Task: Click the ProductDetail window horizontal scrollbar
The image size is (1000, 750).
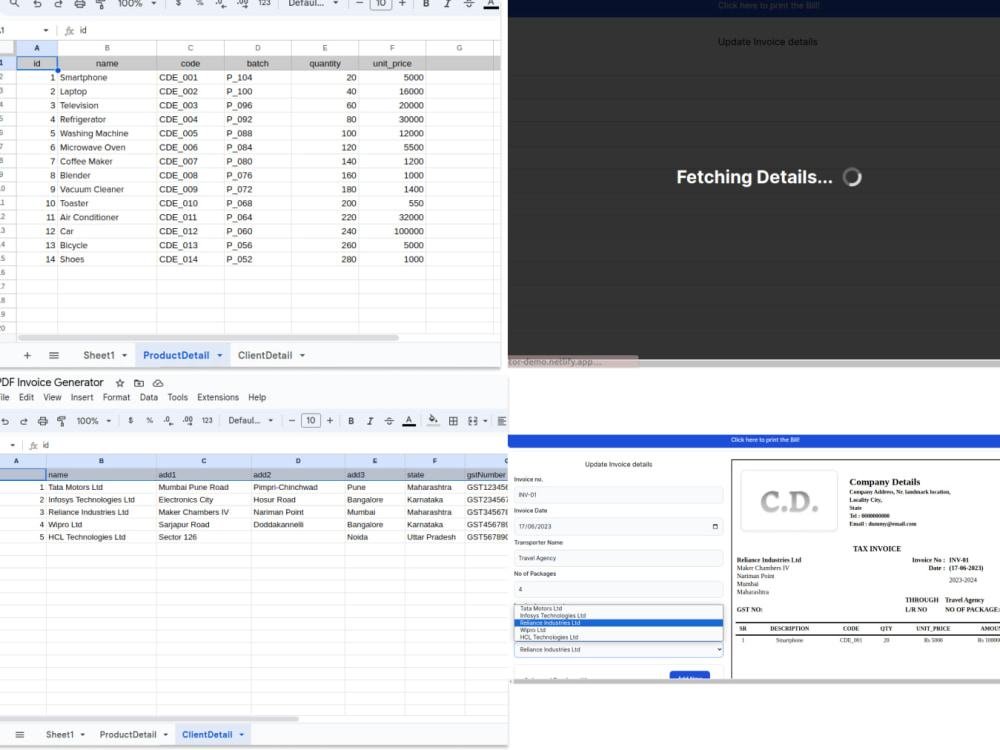Action: pos(209,338)
